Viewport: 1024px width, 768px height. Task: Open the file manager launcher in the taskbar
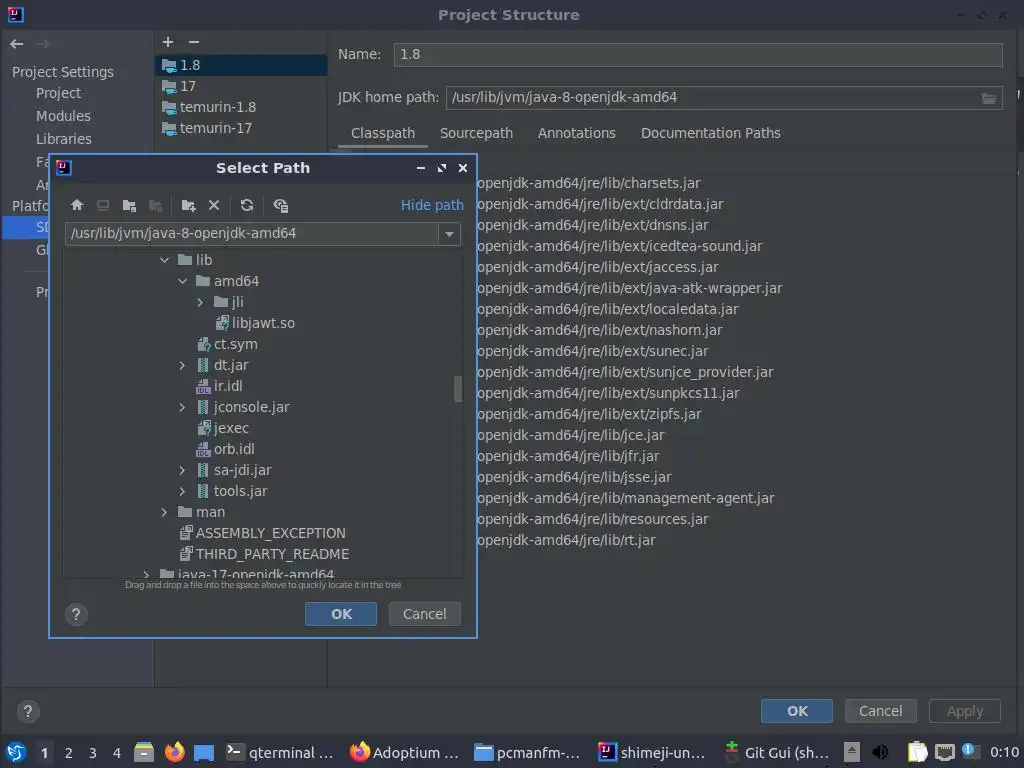tap(144, 752)
